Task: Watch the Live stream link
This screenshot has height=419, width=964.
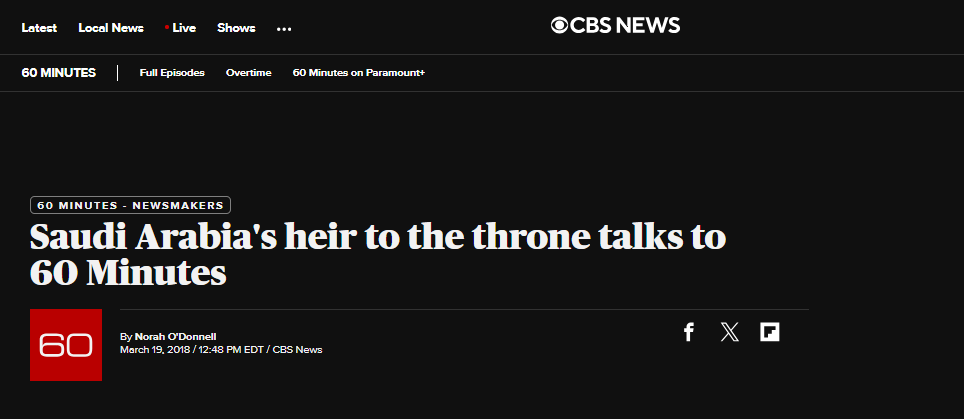Action: click(181, 28)
